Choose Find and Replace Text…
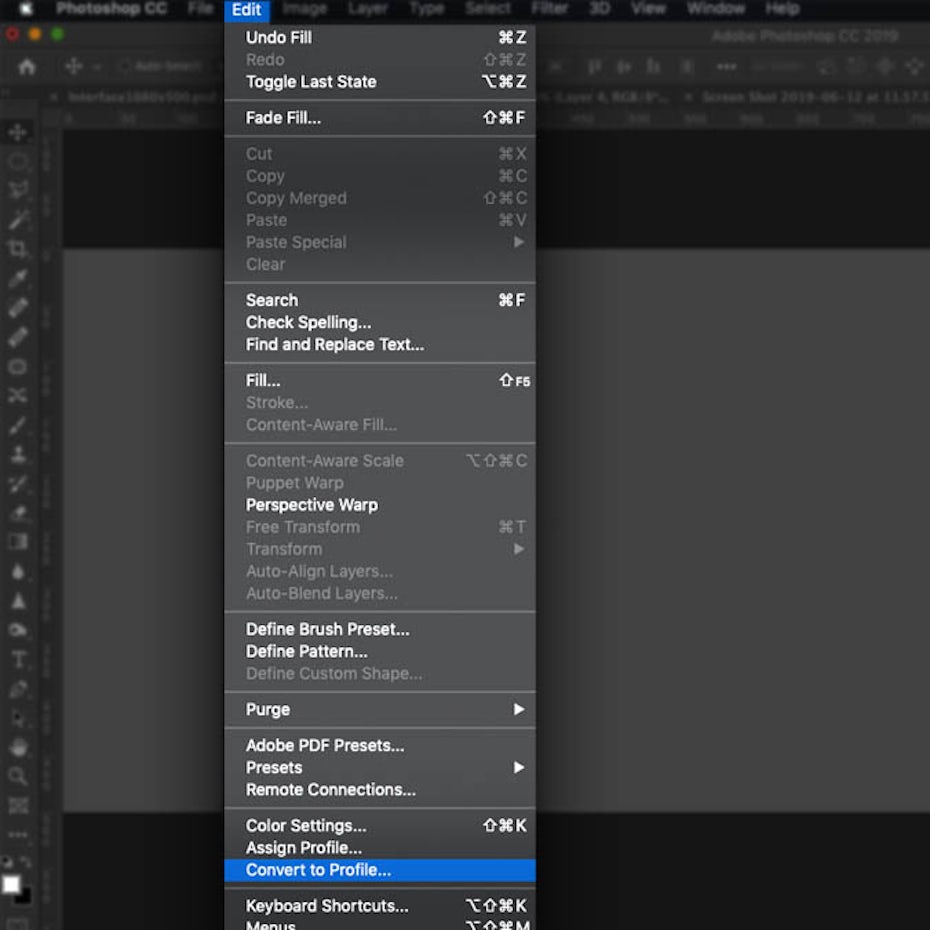 pyautogui.click(x=380, y=345)
